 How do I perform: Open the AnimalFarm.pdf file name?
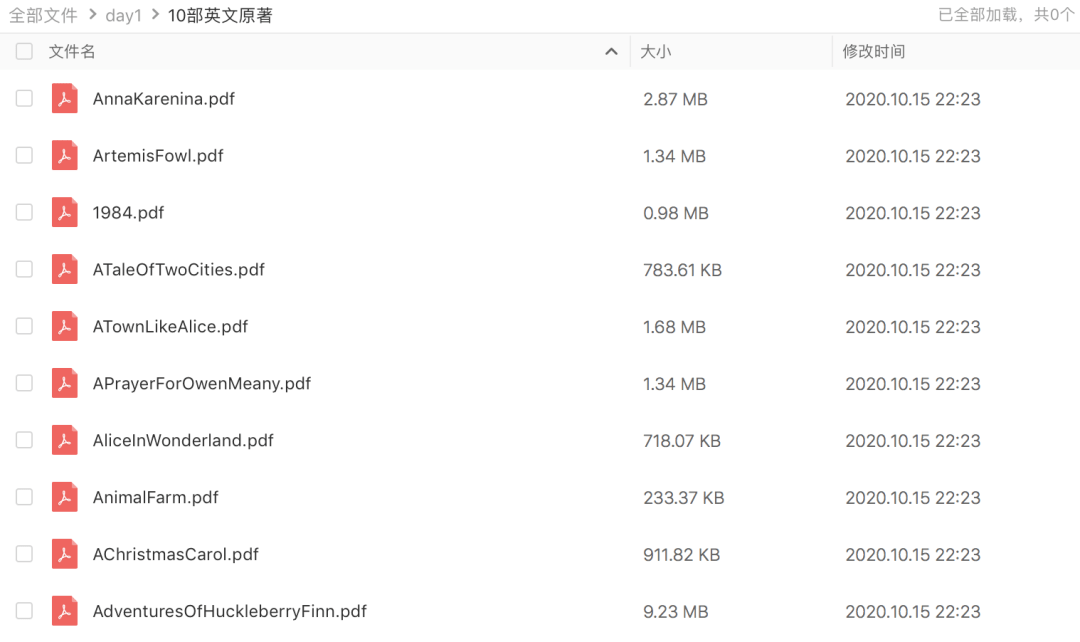coord(155,498)
